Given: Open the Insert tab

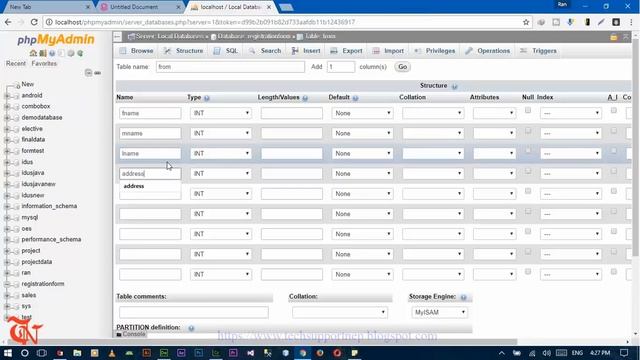Looking at the screenshot, I should pos(306,51).
